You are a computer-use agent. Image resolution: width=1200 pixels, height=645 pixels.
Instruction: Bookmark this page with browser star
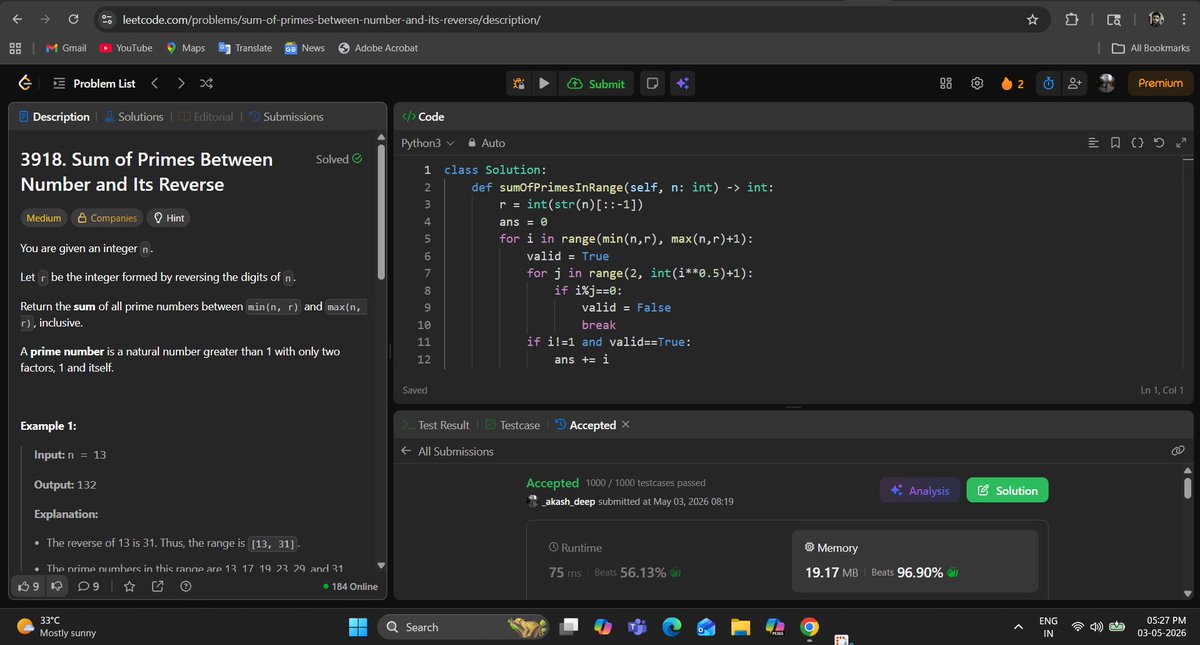(x=1032, y=19)
